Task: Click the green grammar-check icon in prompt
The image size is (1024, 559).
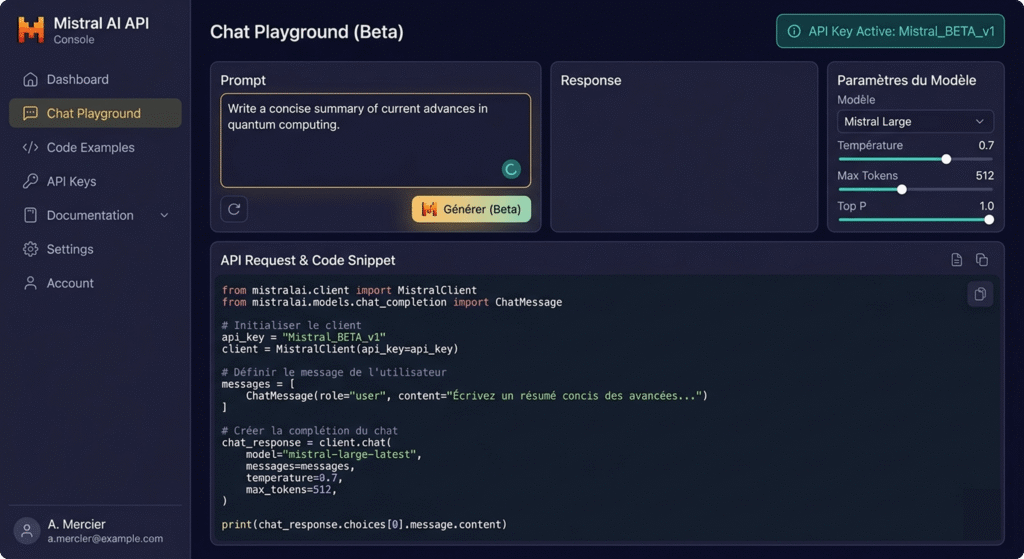Action: (x=511, y=170)
